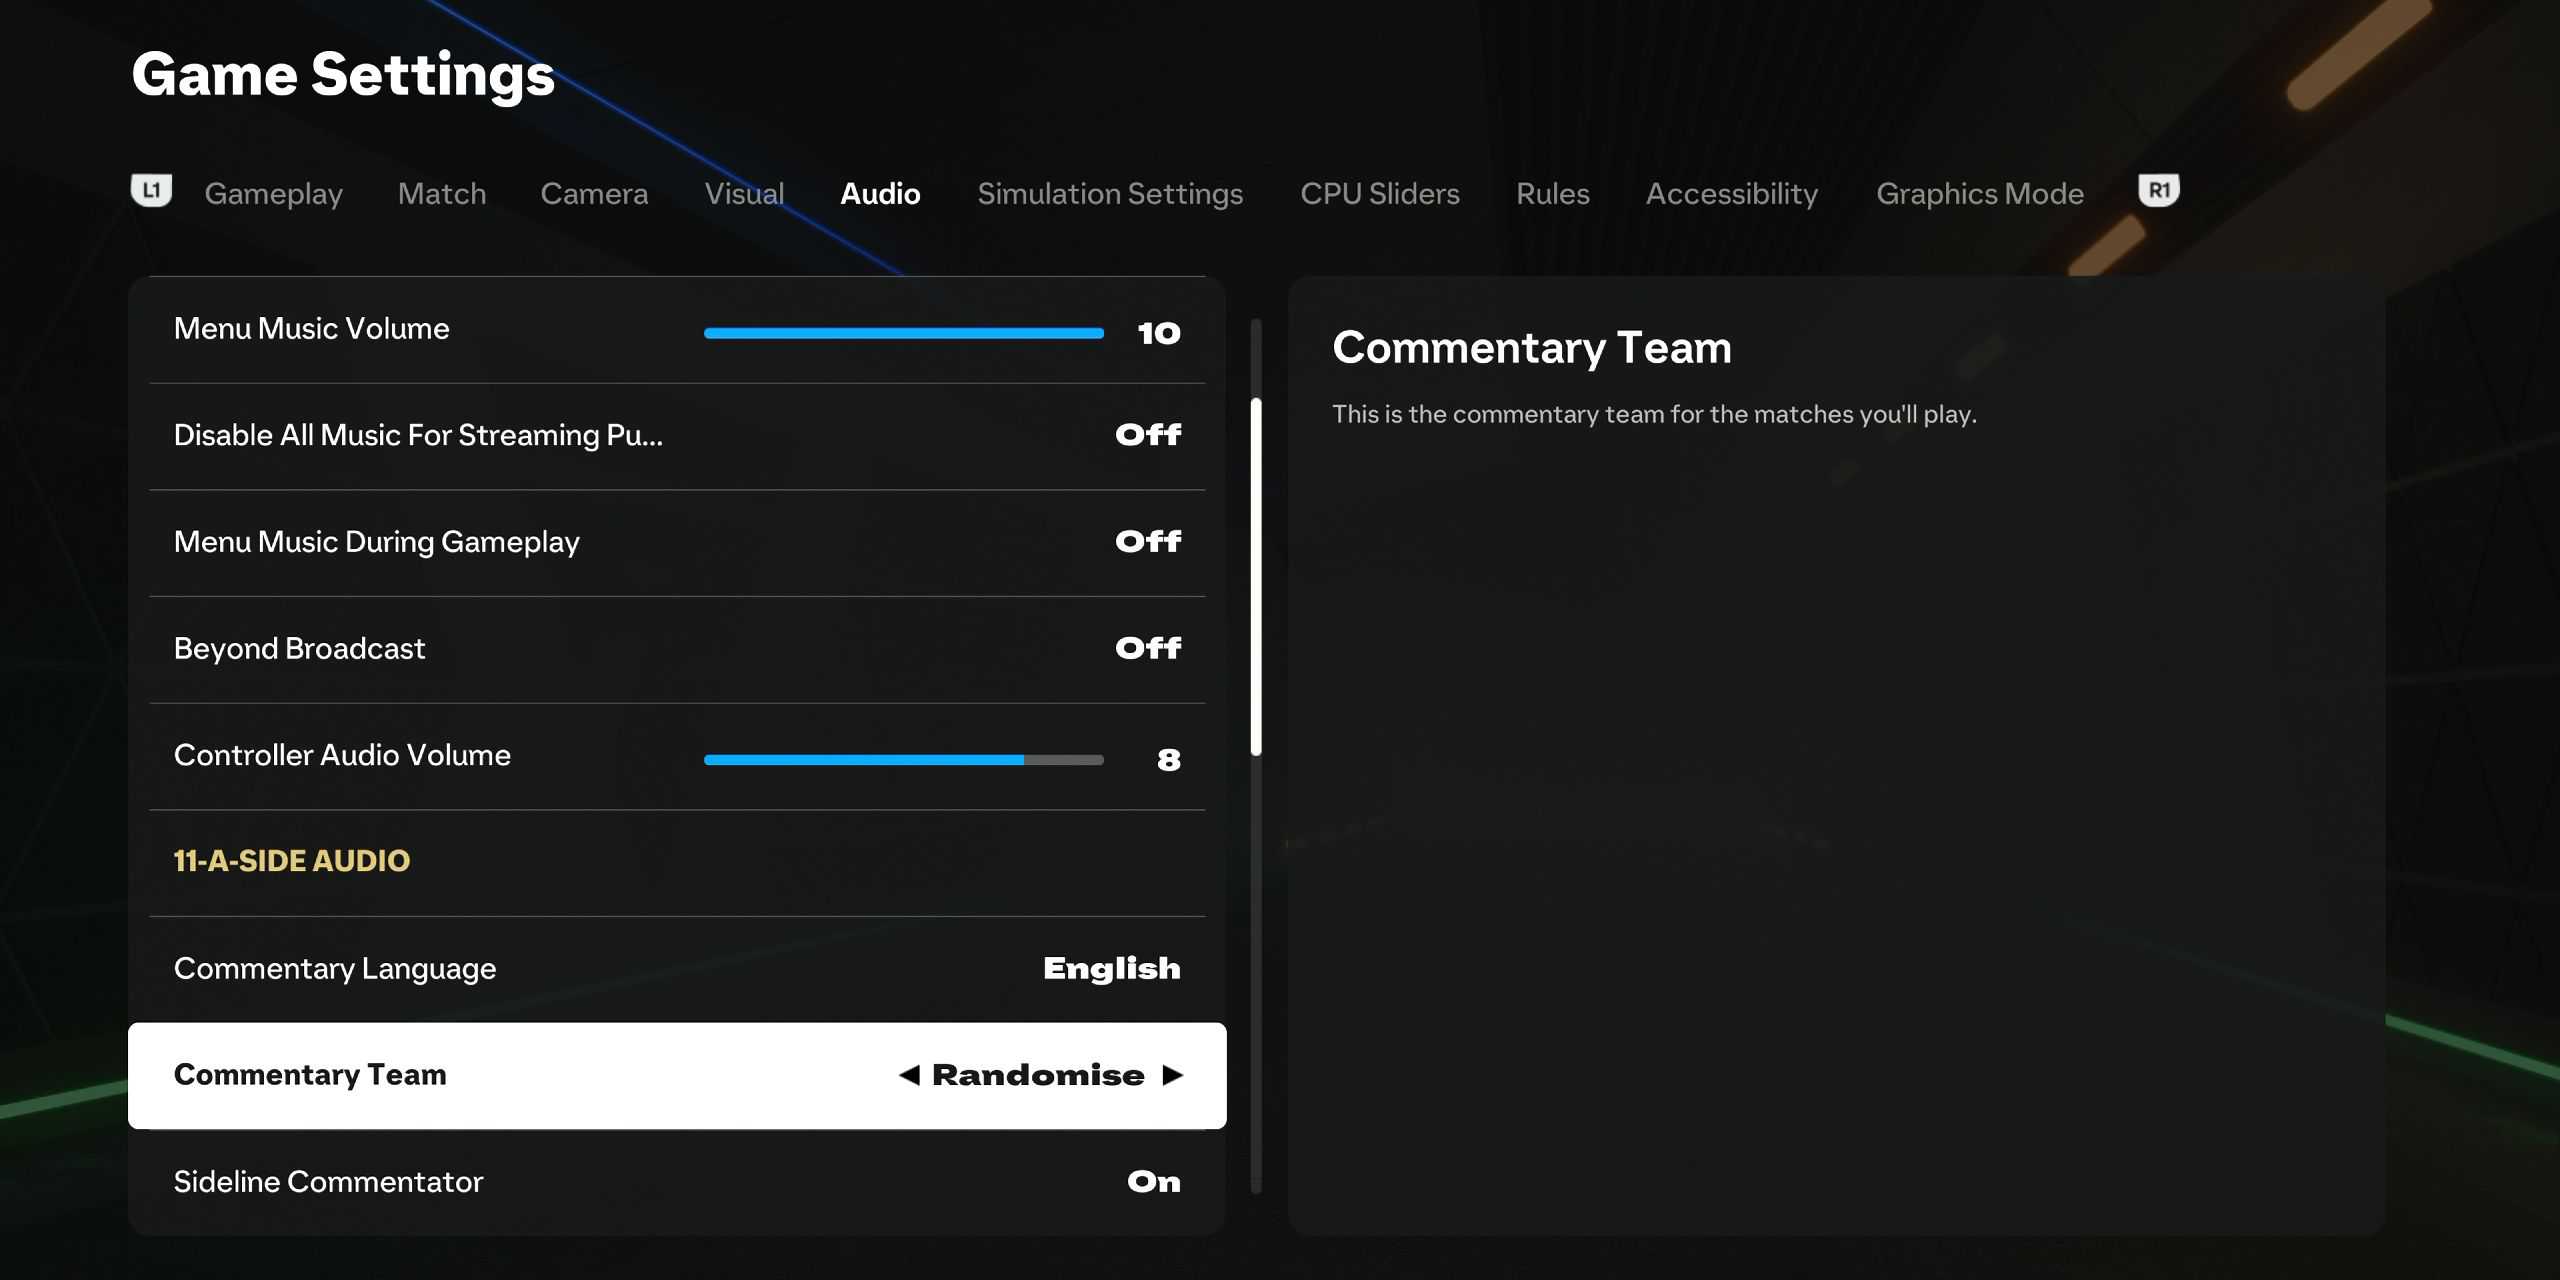
Task: Open the Graphics Mode tab
Action: click(1980, 193)
